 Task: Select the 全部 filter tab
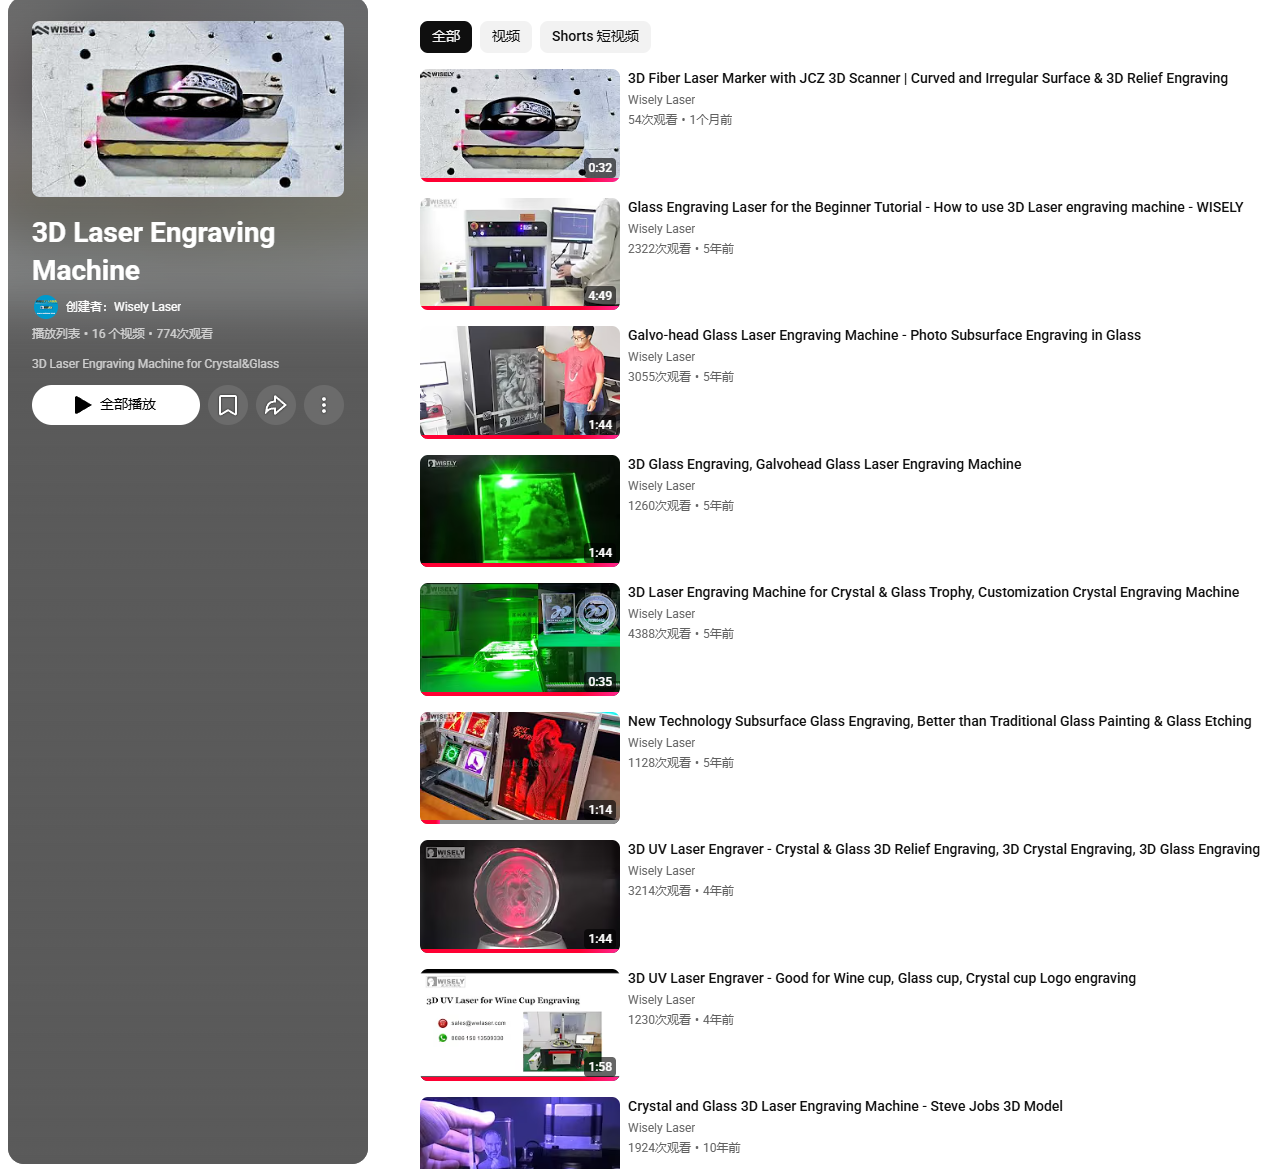pos(446,37)
